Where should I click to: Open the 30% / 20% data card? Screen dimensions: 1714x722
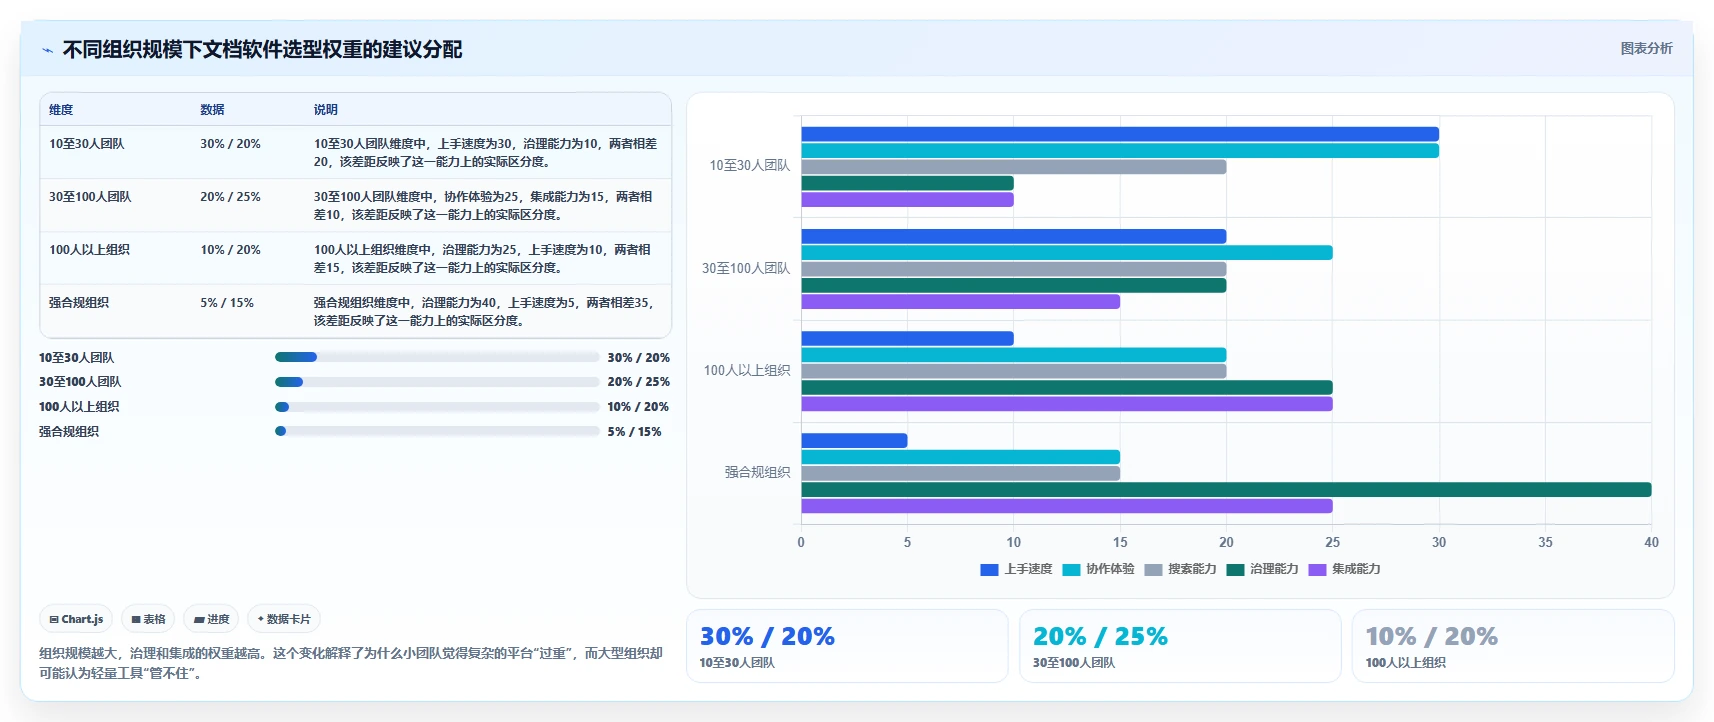[847, 646]
